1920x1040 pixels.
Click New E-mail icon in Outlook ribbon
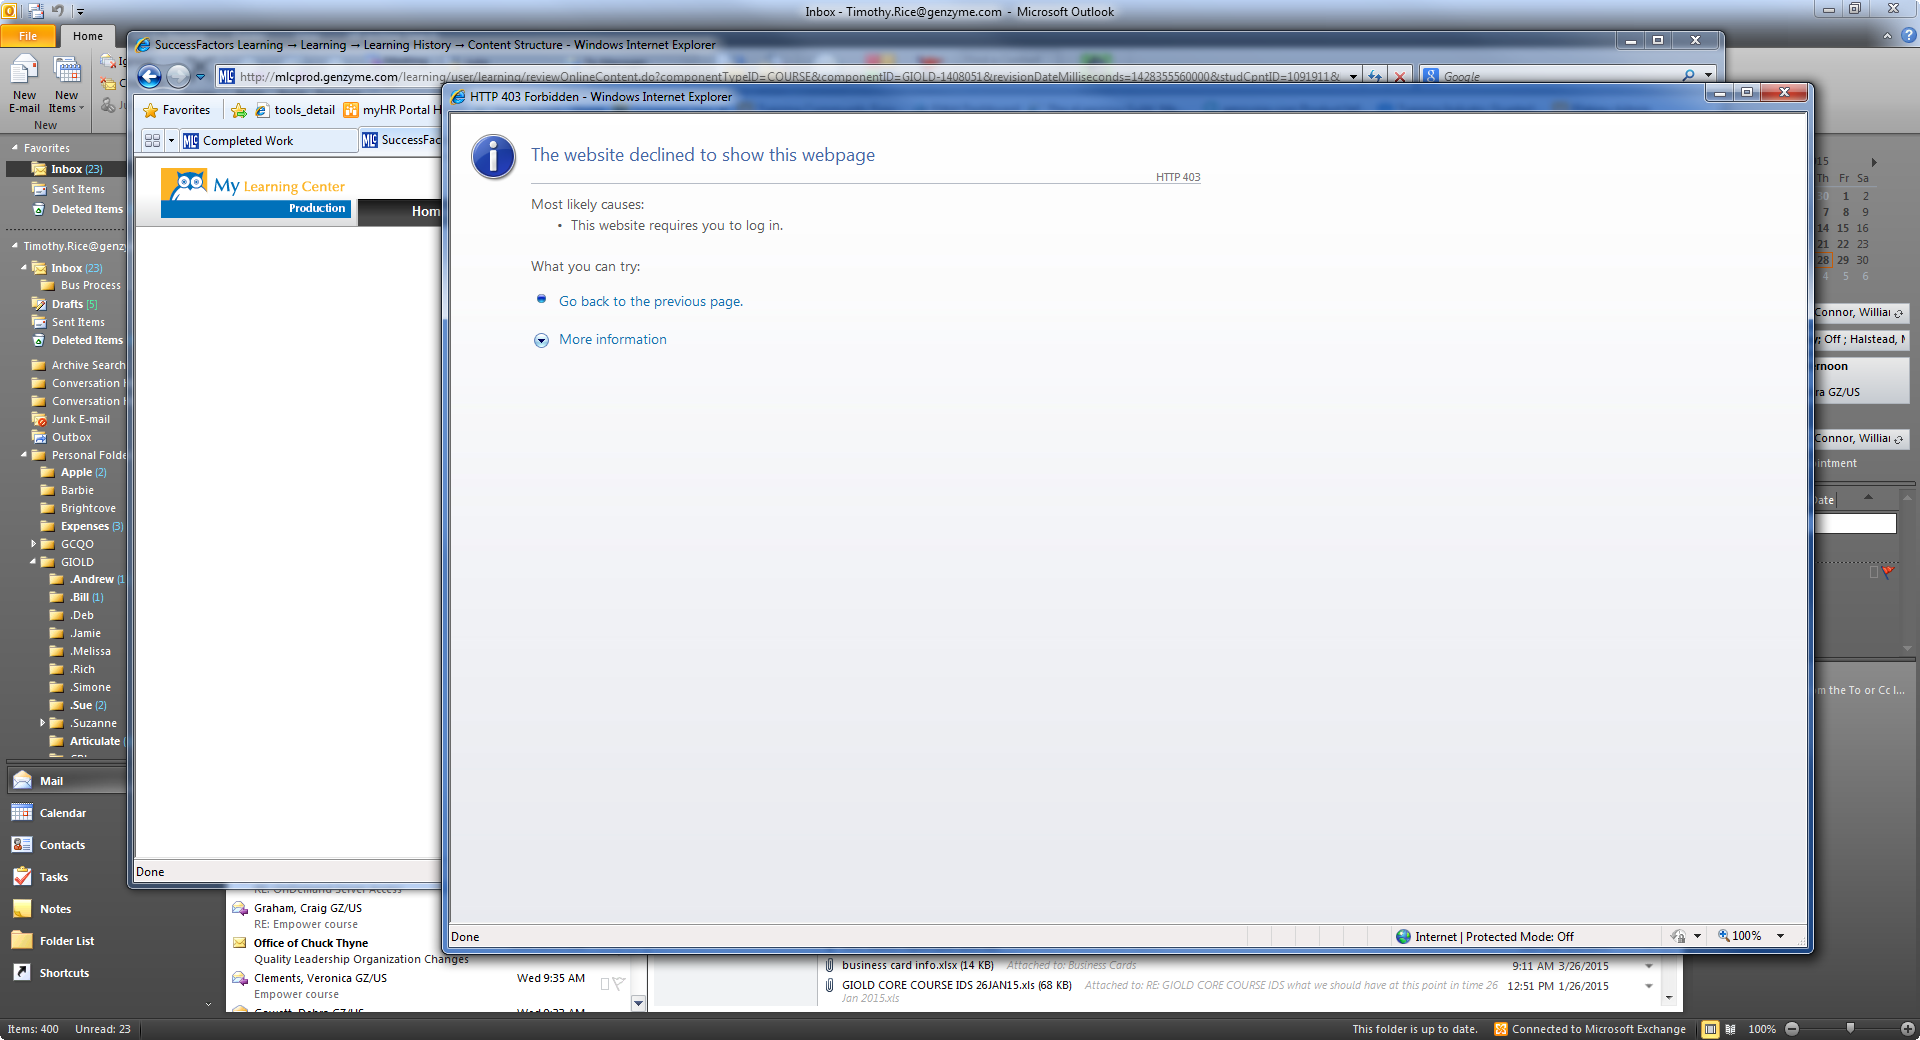coord(24,86)
